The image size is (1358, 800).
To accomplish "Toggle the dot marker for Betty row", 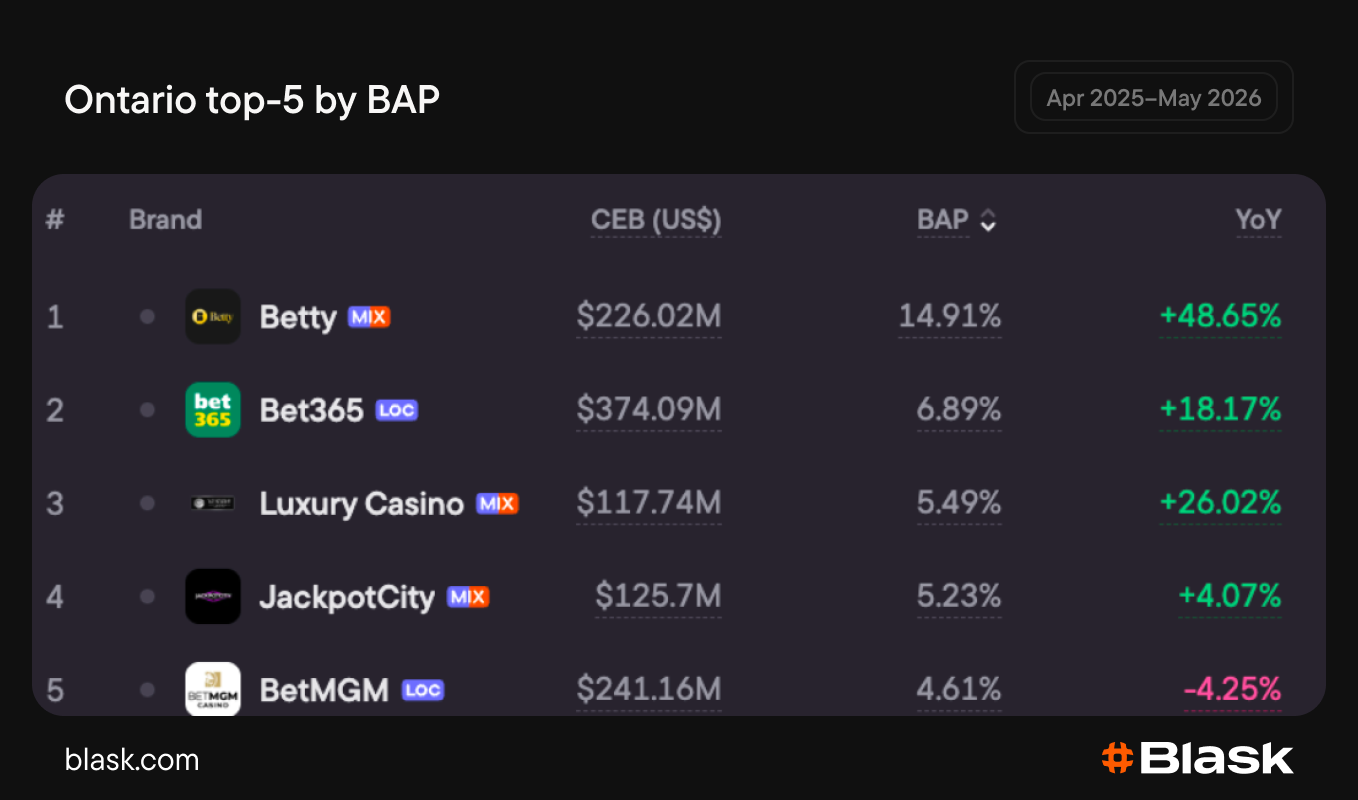I will click(x=147, y=317).
